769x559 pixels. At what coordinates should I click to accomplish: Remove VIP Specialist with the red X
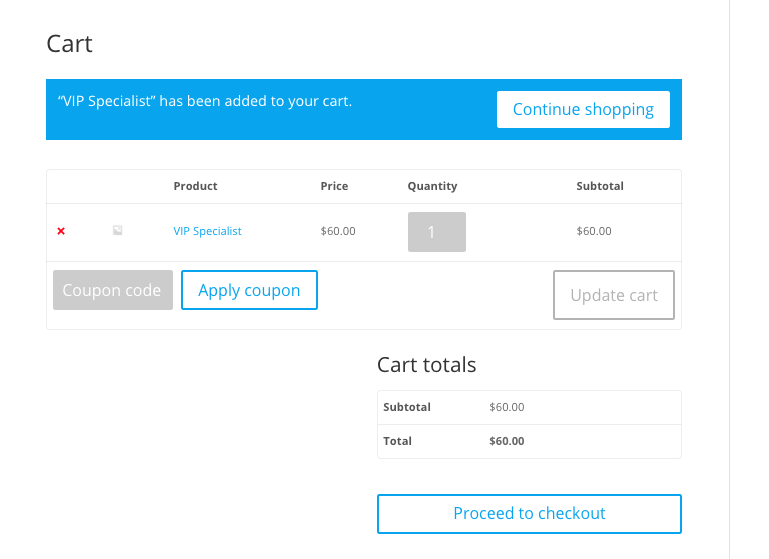(61, 231)
